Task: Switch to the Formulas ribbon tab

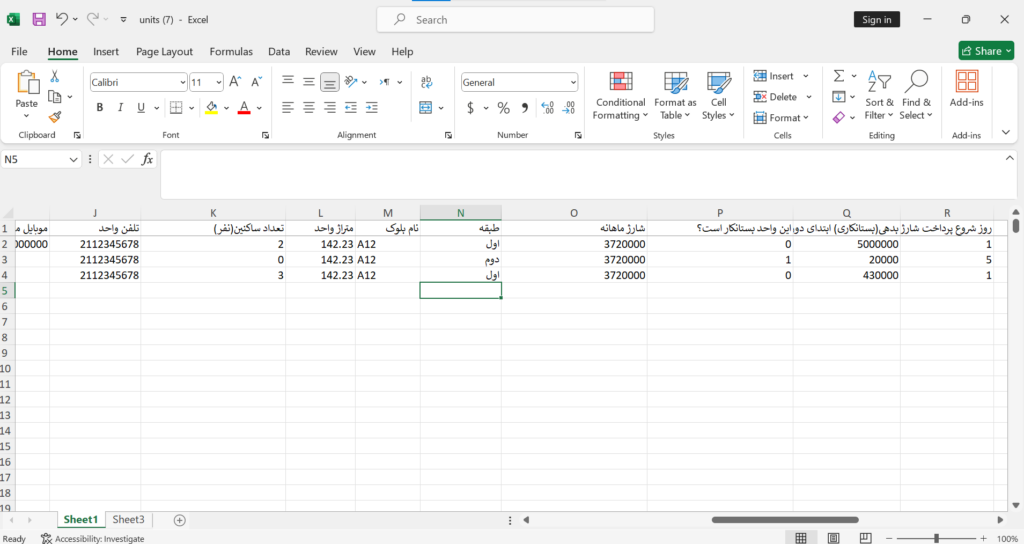Action: point(231,52)
